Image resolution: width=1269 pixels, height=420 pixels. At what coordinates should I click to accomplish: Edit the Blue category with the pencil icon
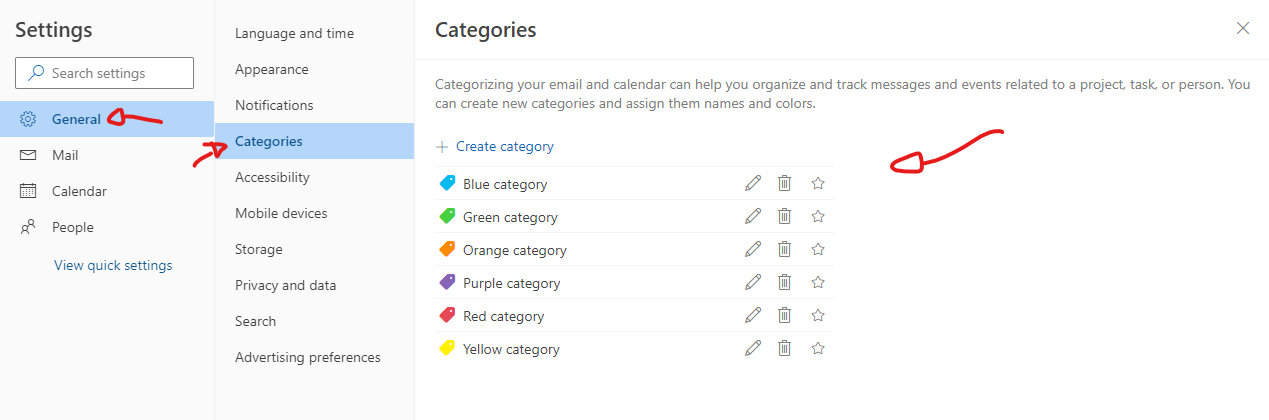point(753,183)
